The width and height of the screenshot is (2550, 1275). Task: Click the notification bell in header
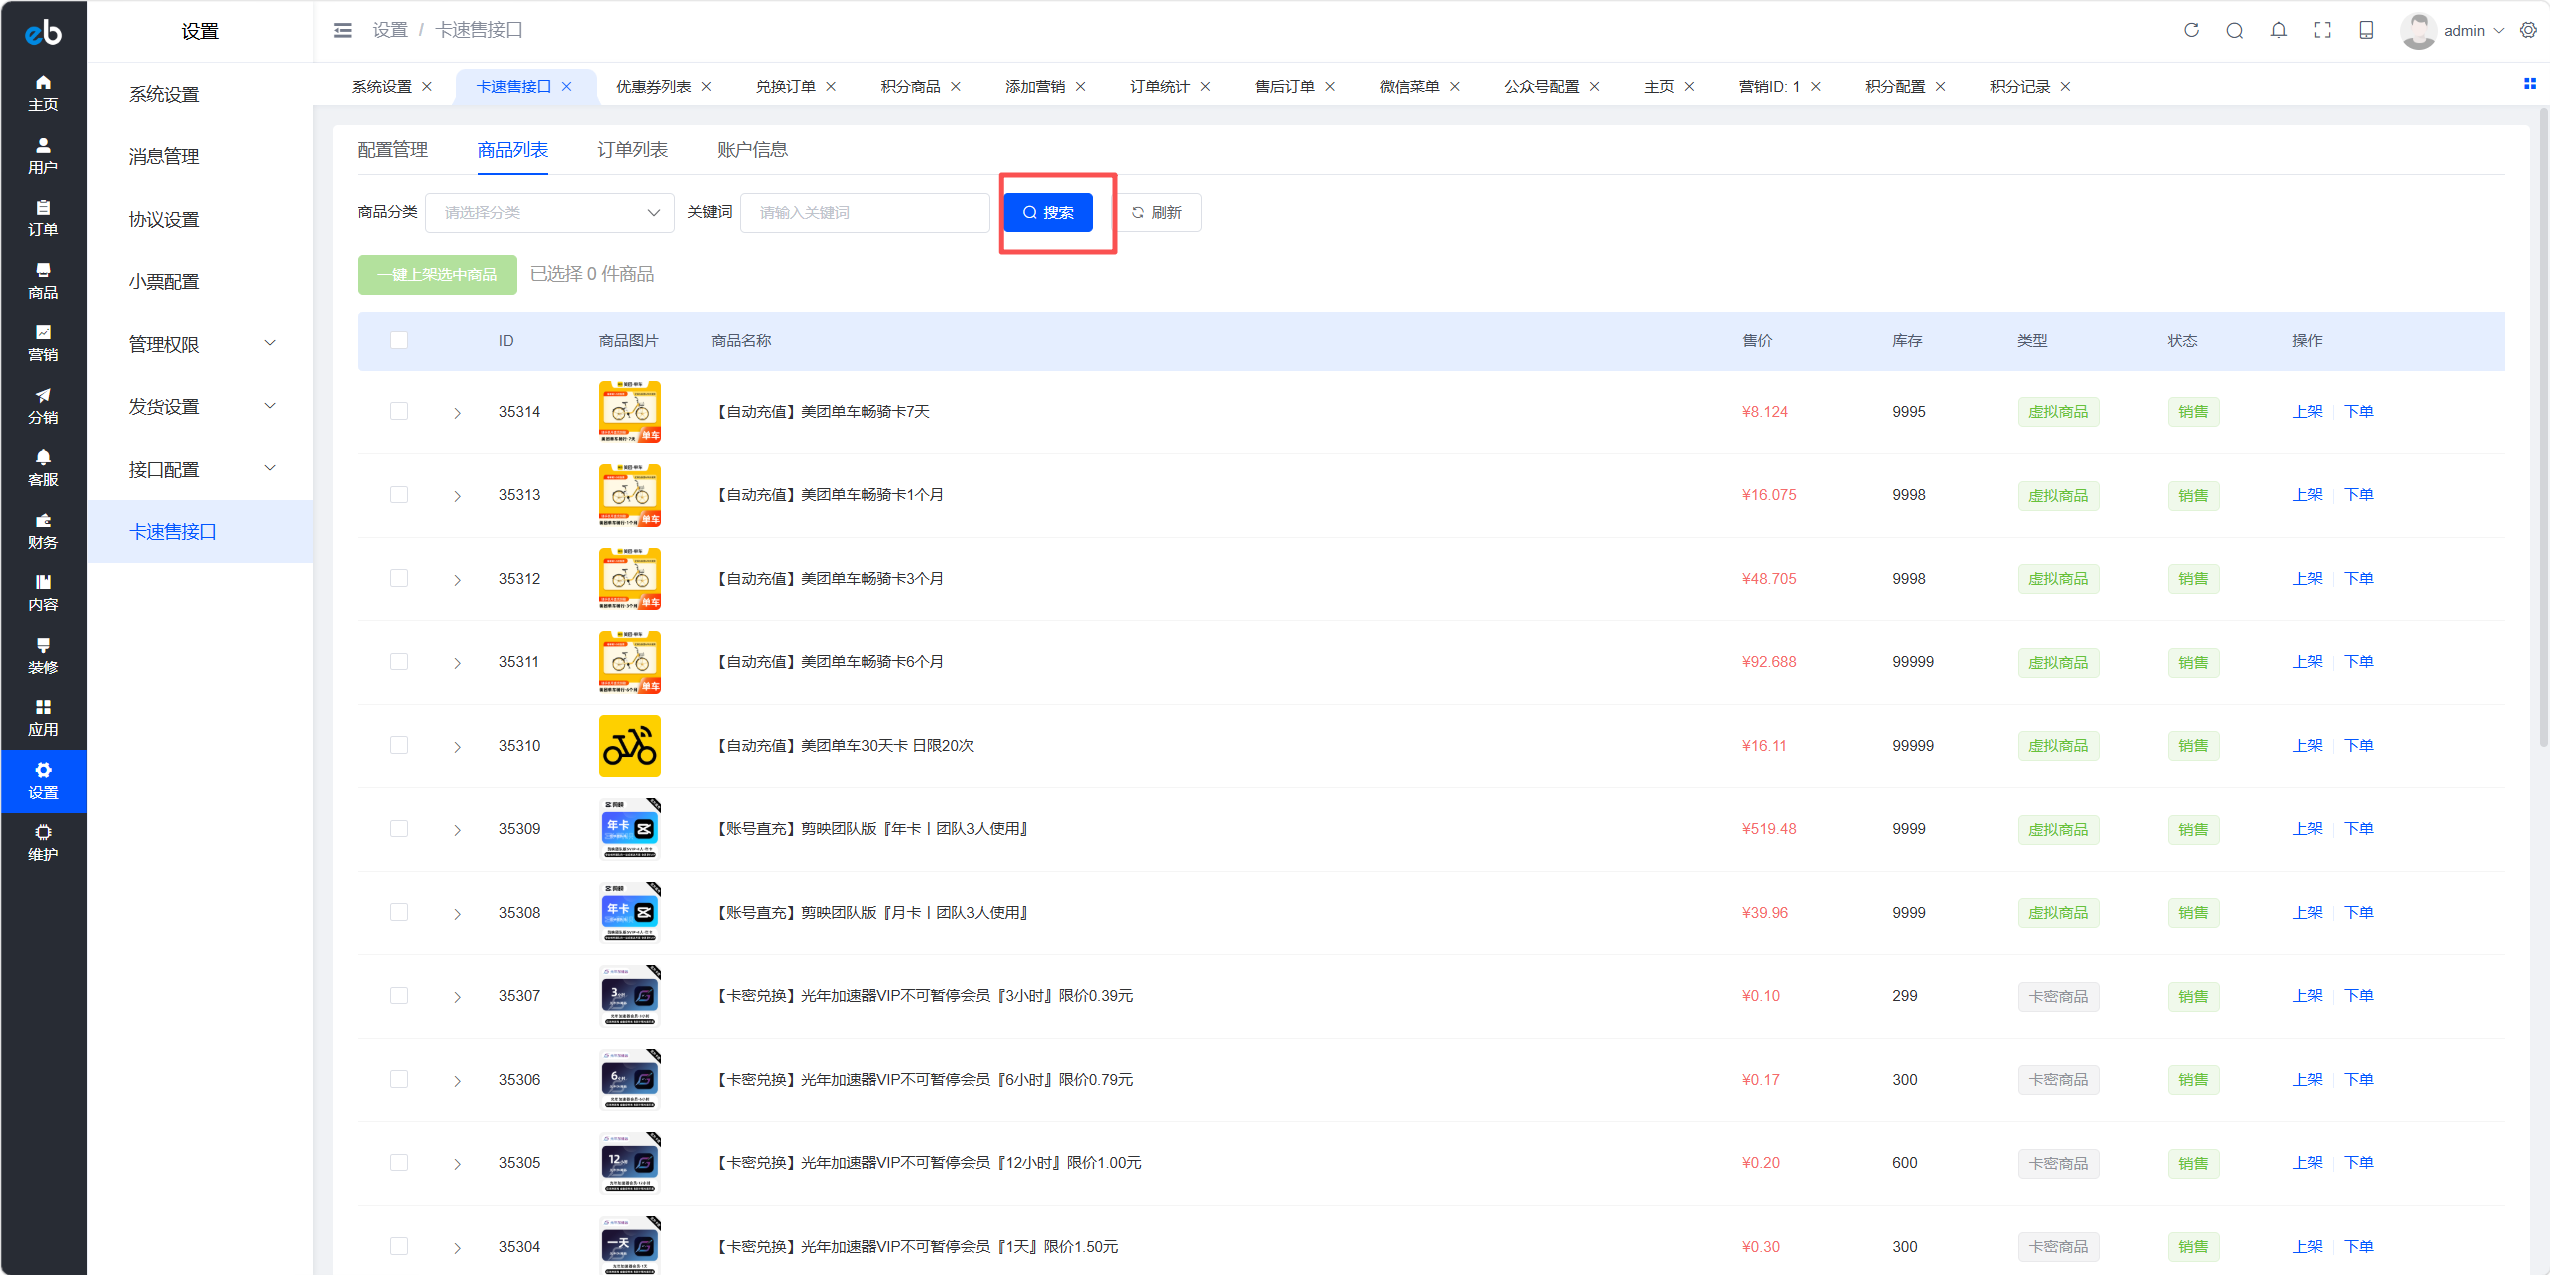tap(2278, 30)
